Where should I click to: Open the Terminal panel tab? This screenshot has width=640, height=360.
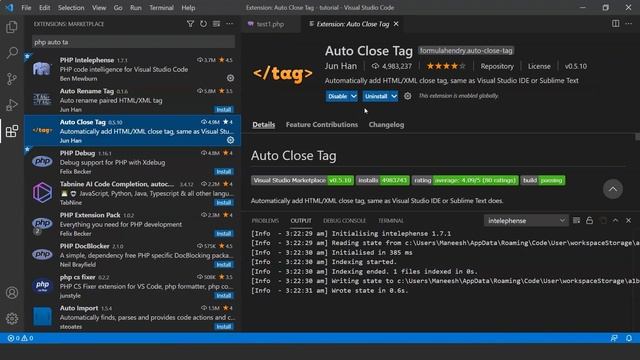tap(391, 220)
